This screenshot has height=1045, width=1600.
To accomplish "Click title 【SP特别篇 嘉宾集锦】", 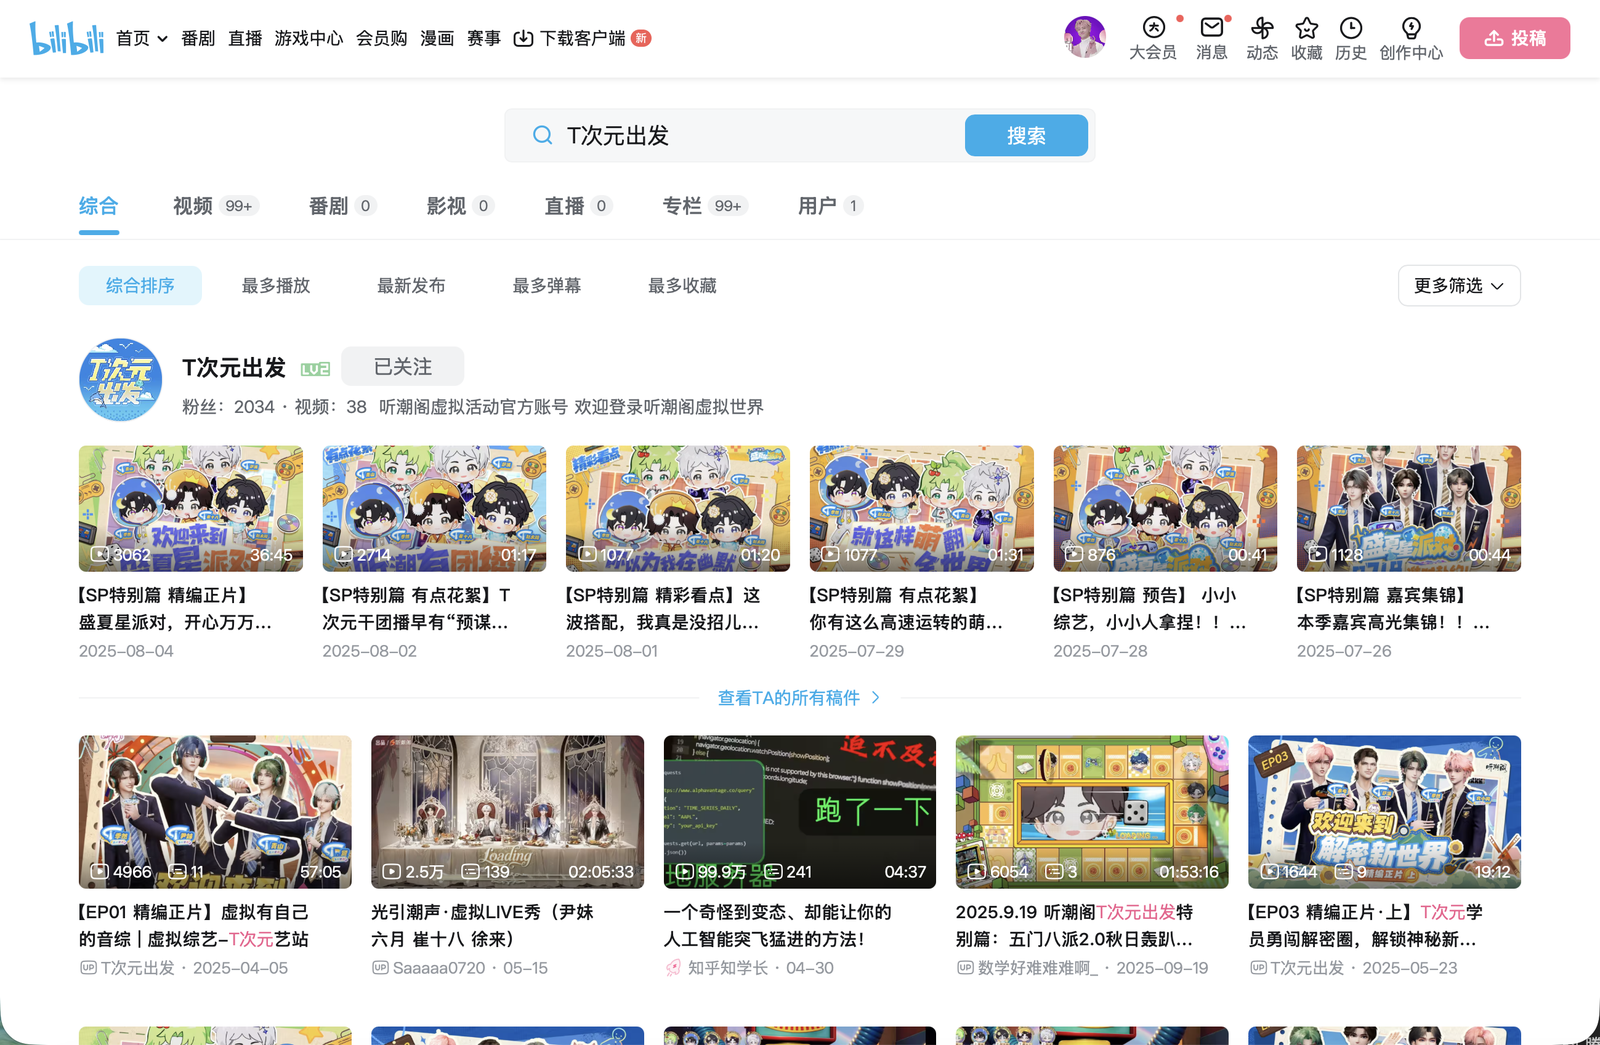I will tap(1394, 609).
